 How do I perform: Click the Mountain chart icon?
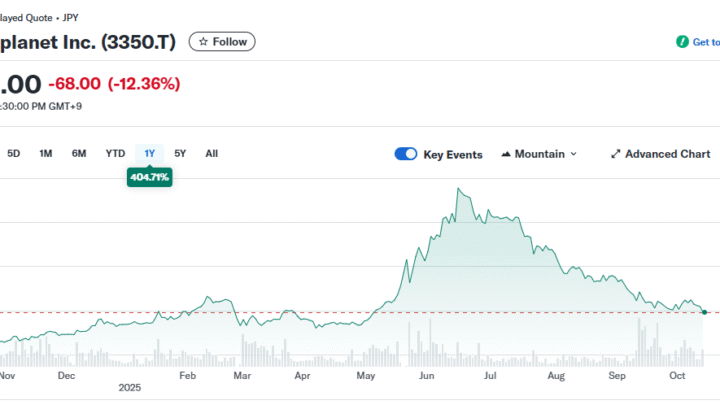506,154
